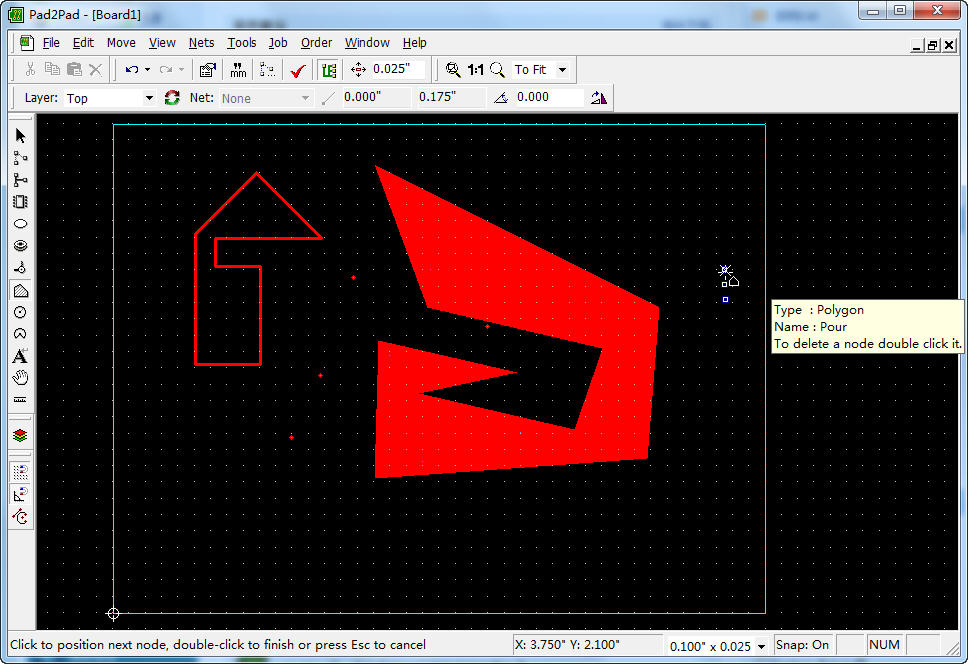Choose the ruler measure tool
The image size is (968, 664).
click(x=20, y=399)
